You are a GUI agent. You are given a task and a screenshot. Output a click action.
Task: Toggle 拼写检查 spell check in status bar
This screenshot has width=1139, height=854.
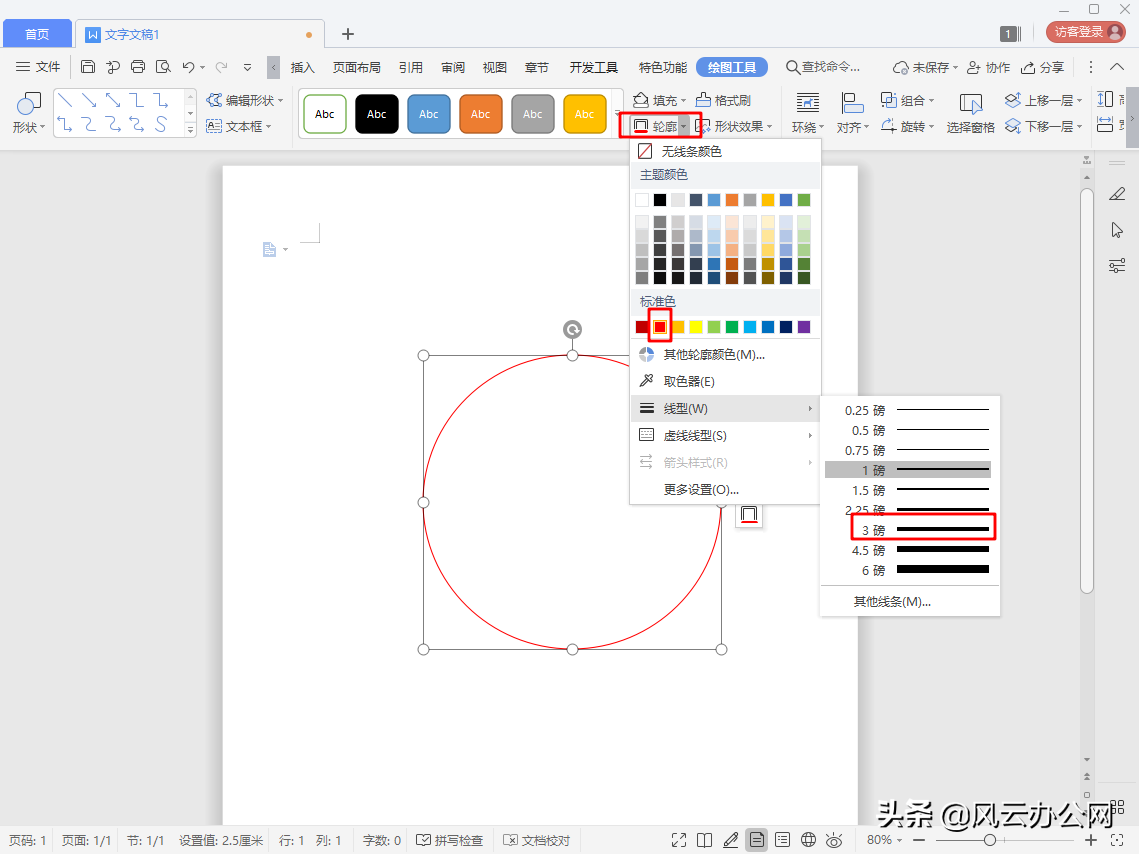[x=450, y=840]
